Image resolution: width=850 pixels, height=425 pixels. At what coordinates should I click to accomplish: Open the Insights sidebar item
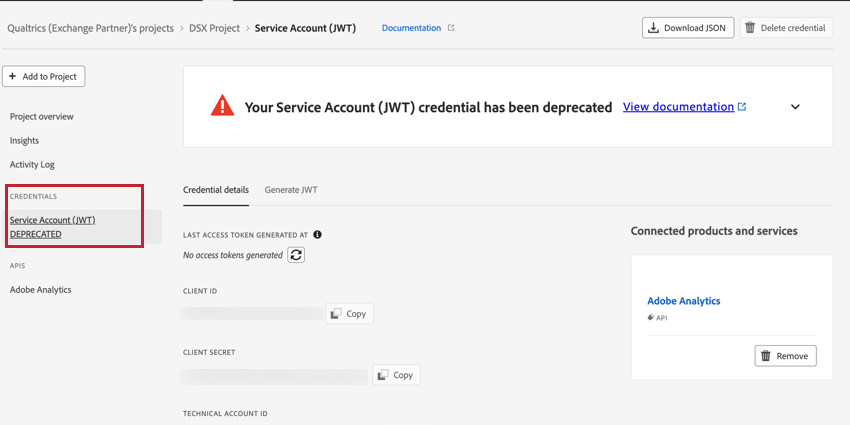[x=25, y=141]
